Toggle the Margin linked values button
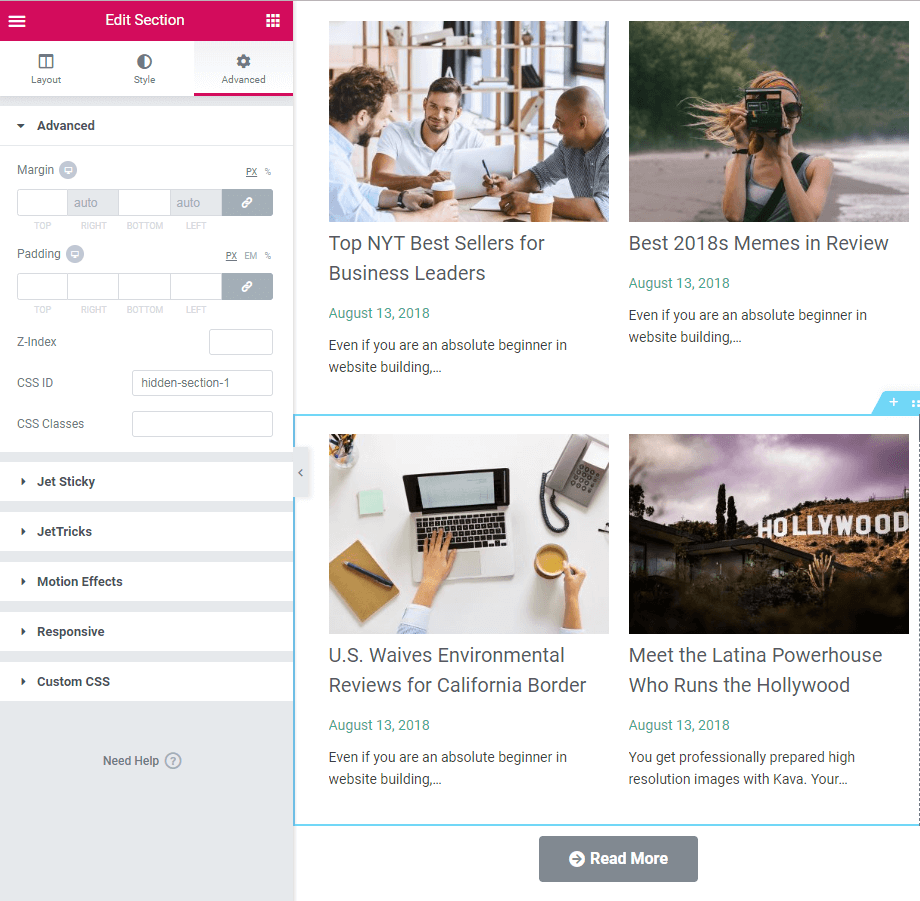This screenshot has width=920, height=901. coord(247,202)
